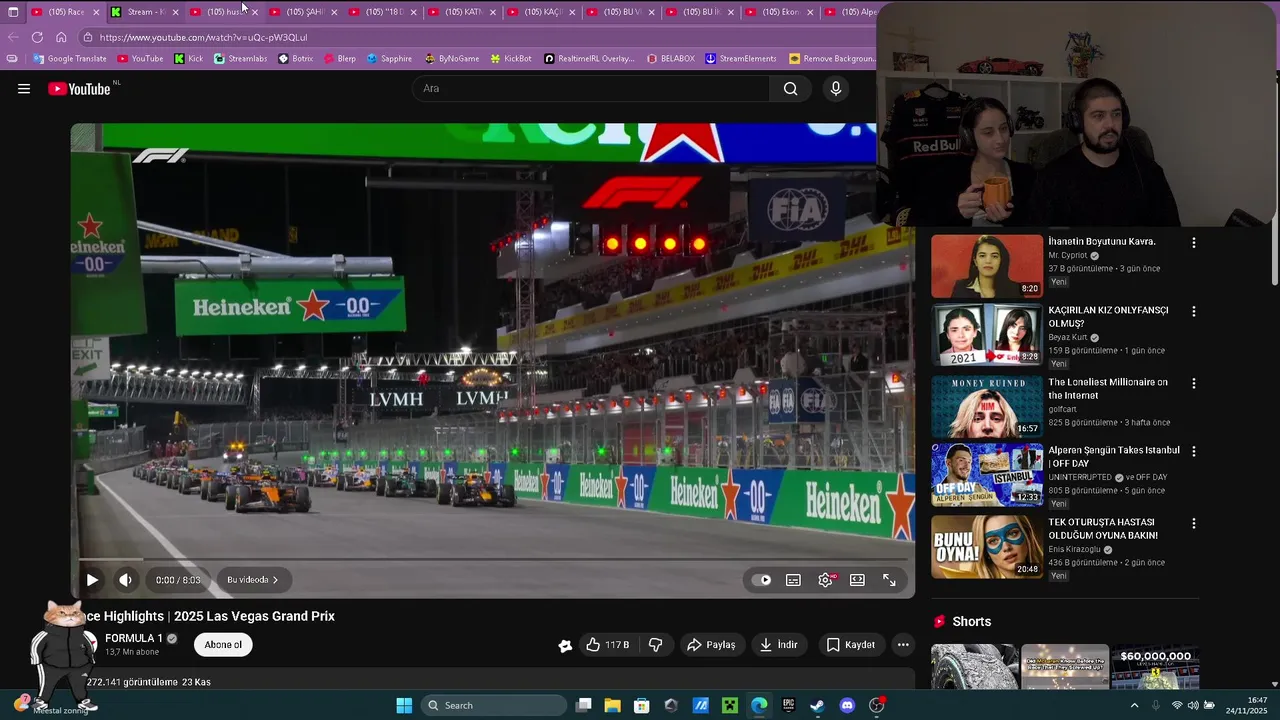This screenshot has height=720, width=1280.
Task: Open the YouTube guide hamburger menu
Action: 24,89
